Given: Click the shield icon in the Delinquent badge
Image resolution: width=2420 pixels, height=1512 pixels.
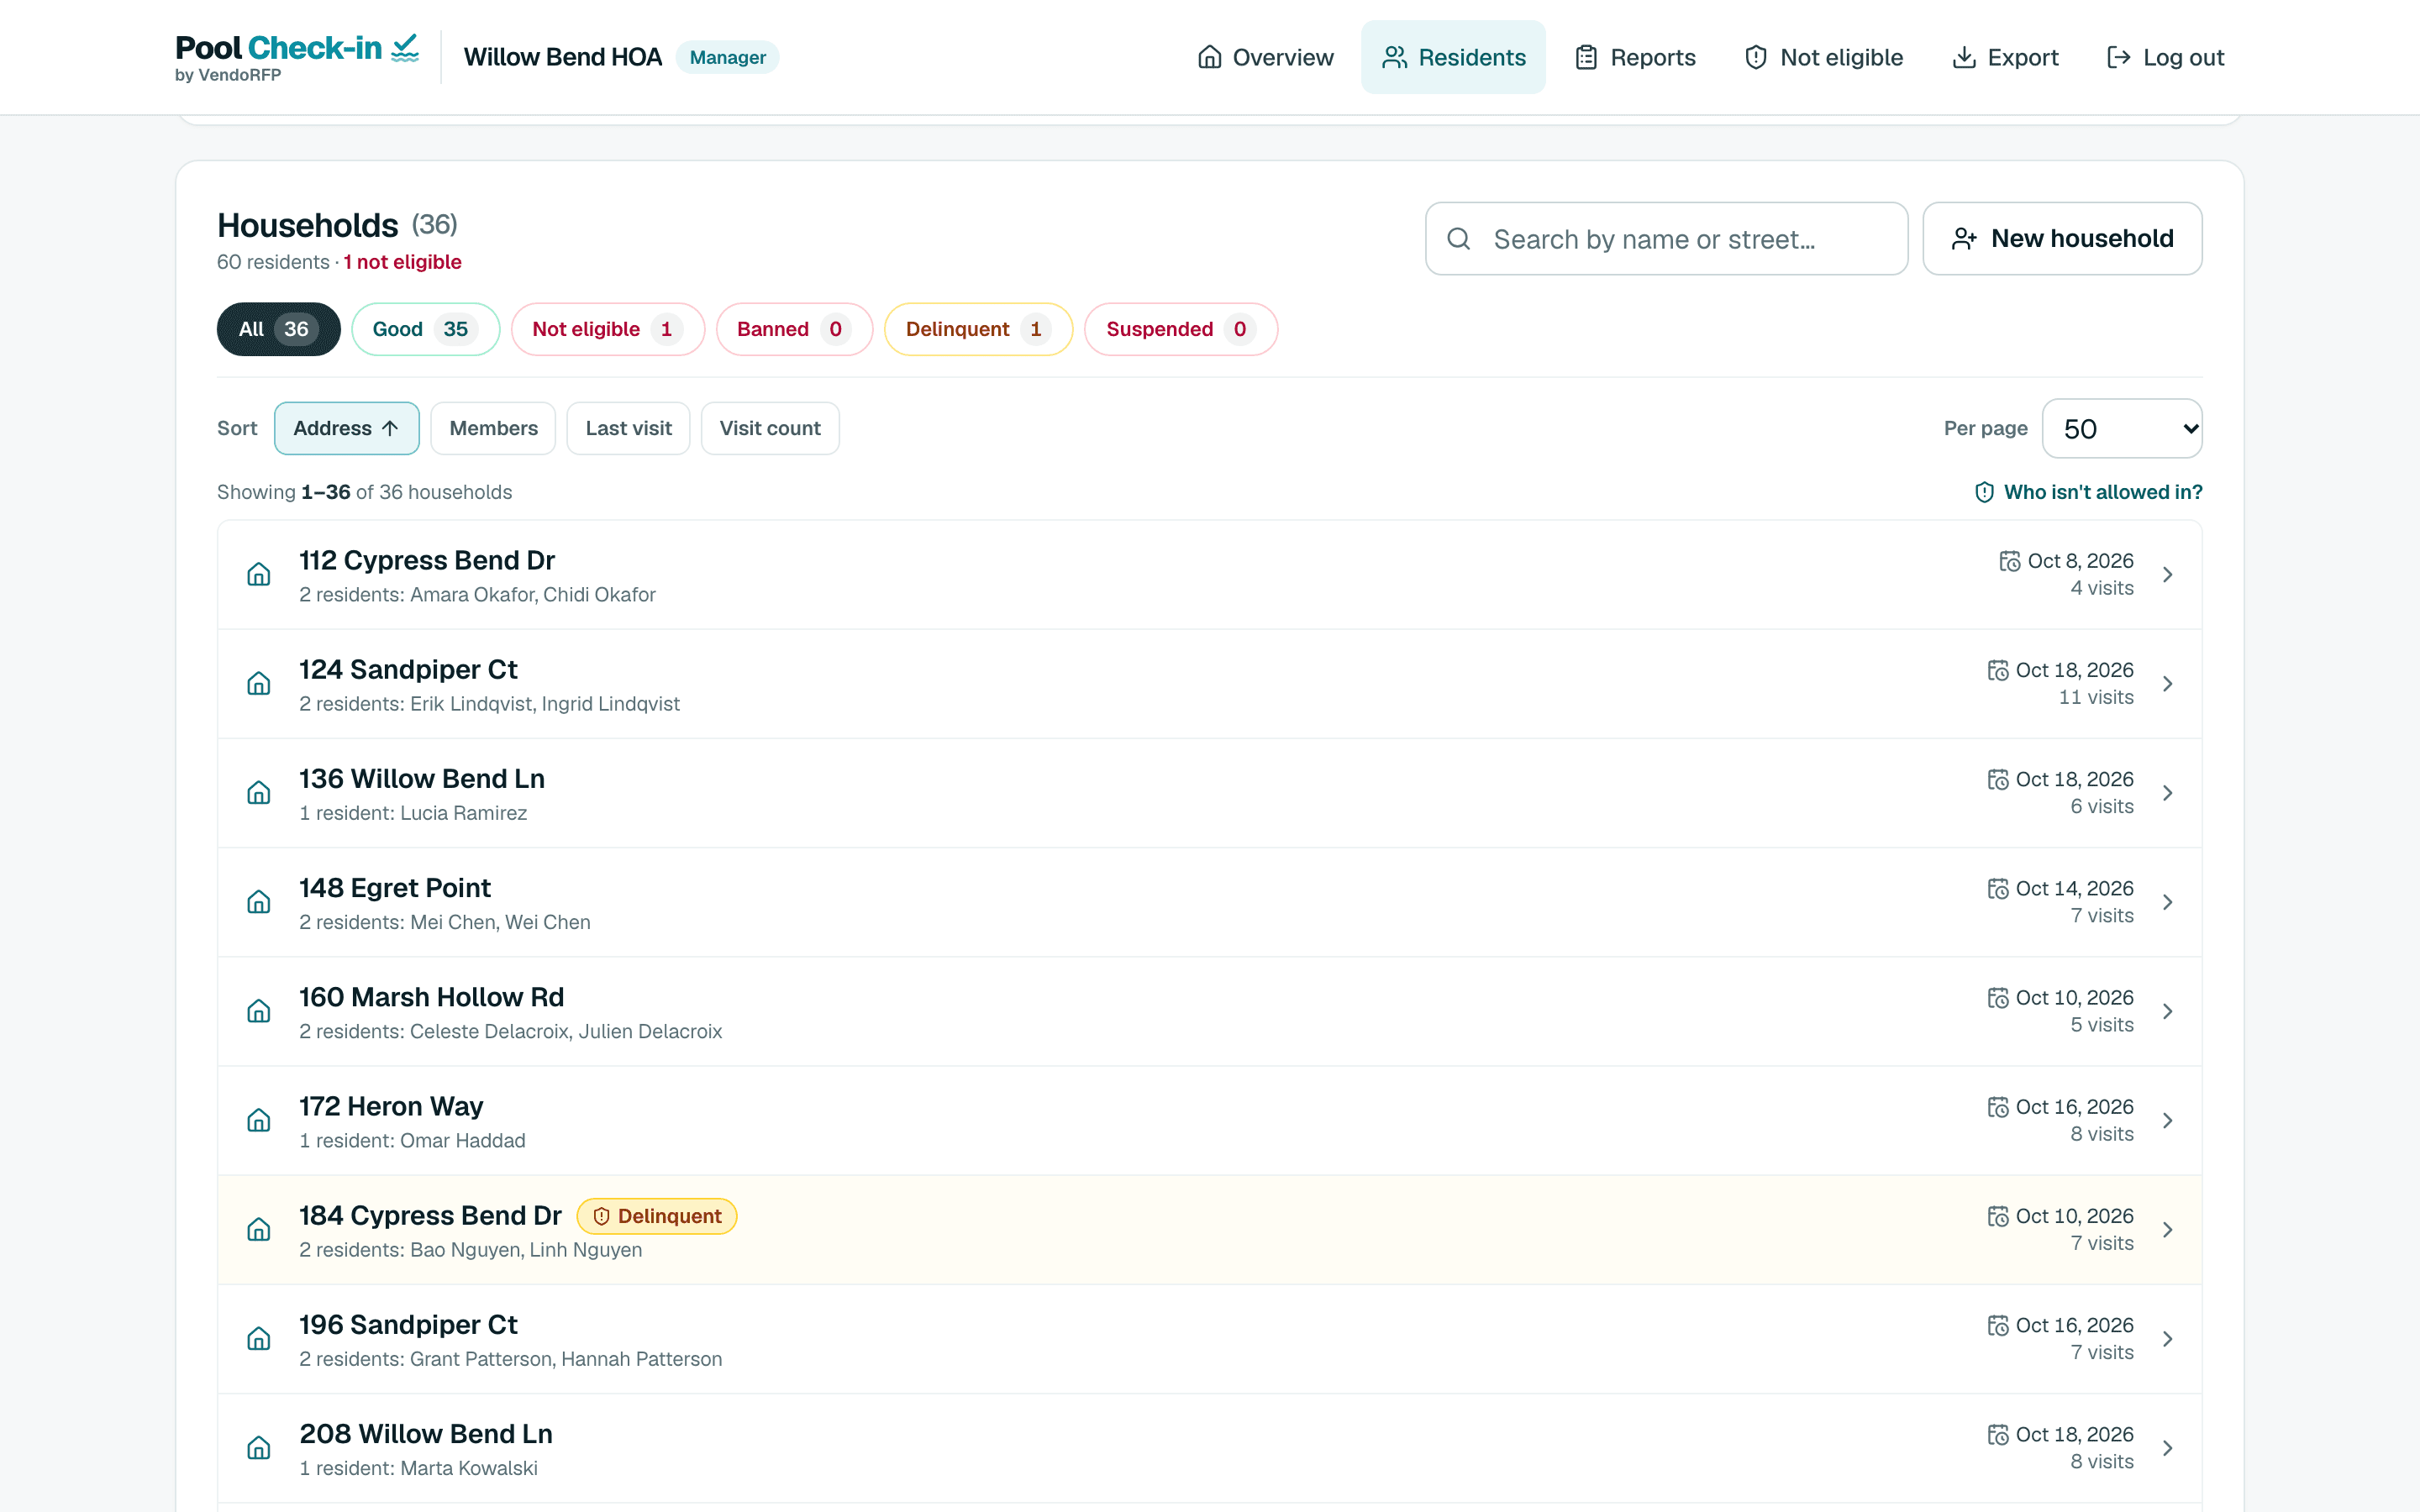Looking at the screenshot, I should pyautogui.click(x=601, y=1216).
